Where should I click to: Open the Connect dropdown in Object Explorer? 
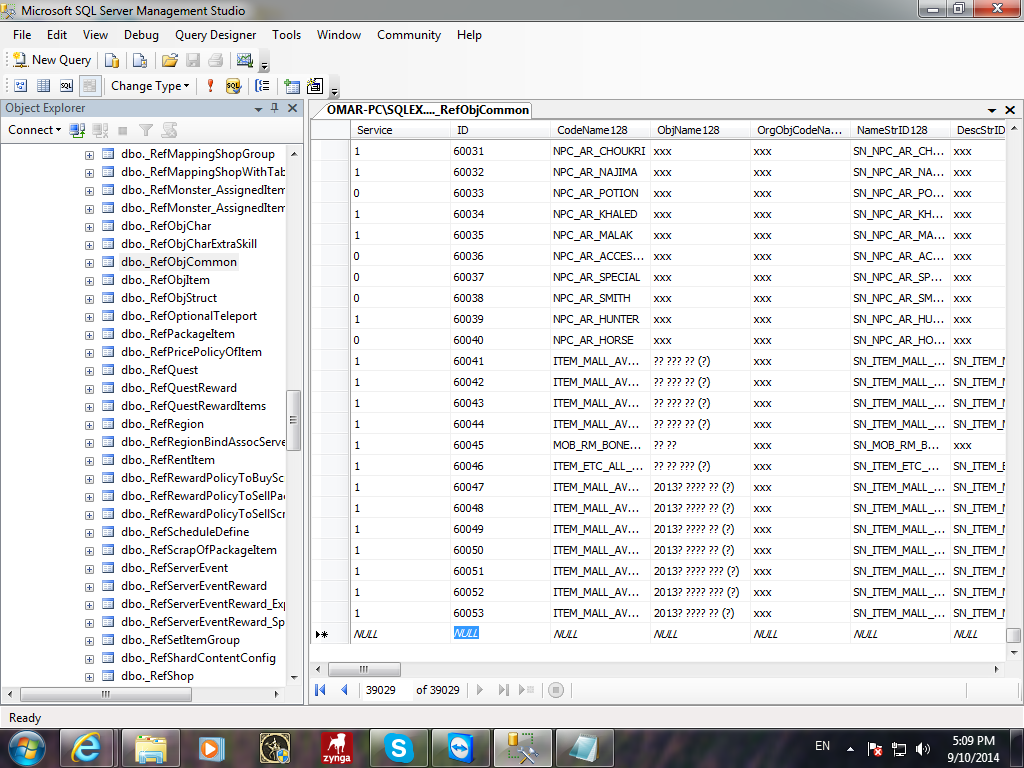pos(35,130)
